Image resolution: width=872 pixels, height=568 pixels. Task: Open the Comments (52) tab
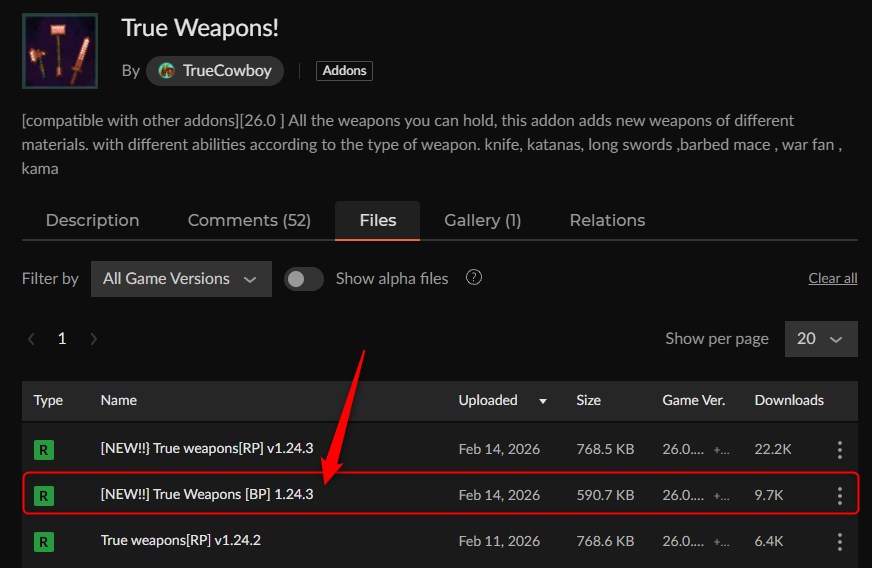[249, 220]
